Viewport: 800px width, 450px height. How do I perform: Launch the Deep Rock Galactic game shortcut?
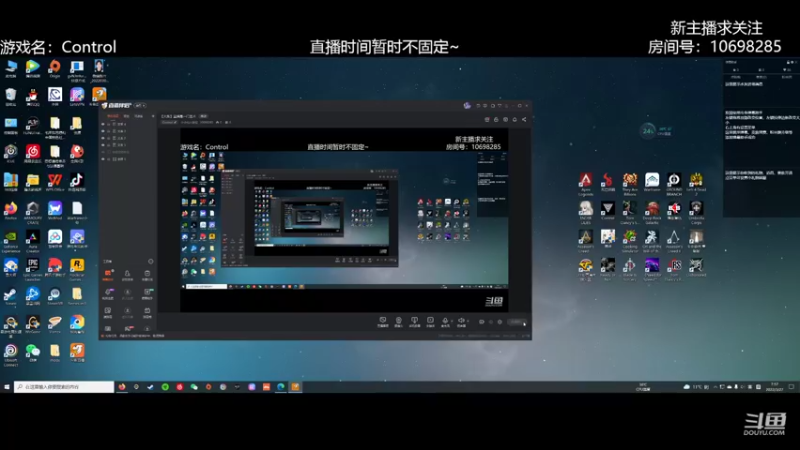click(652, 213)
